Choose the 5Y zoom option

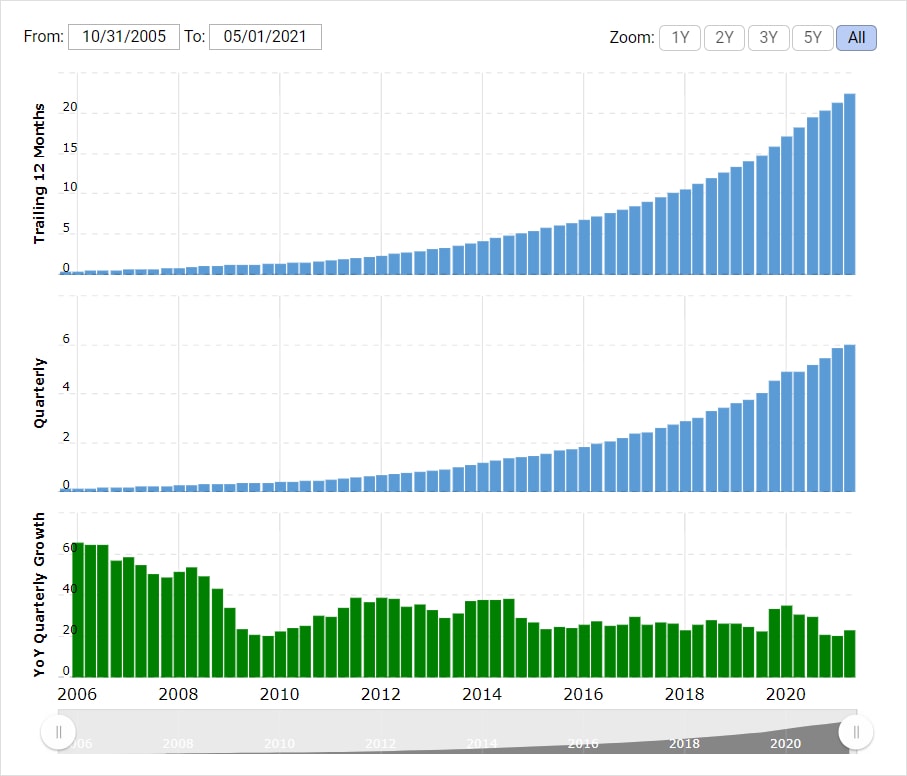click(x=812, y=38)
